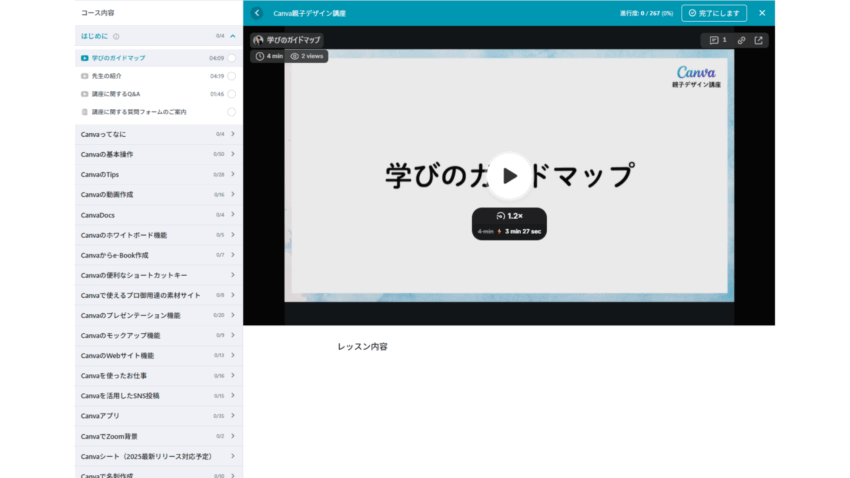850x478 pixels.
Task: Click the 4 min duration badge
Action: (x=269, y=56)
